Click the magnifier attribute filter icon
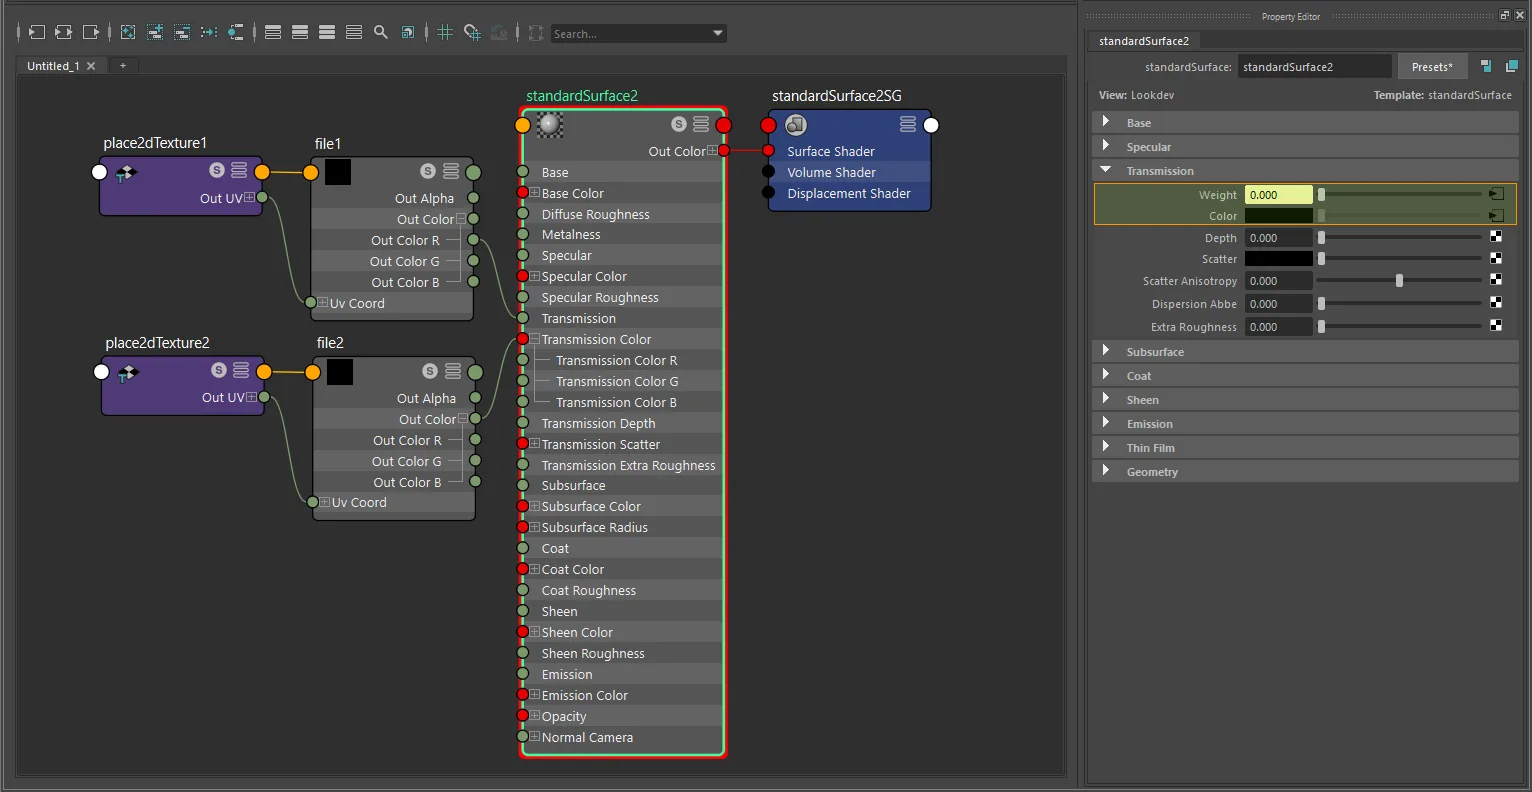 [x=381, y=33]
